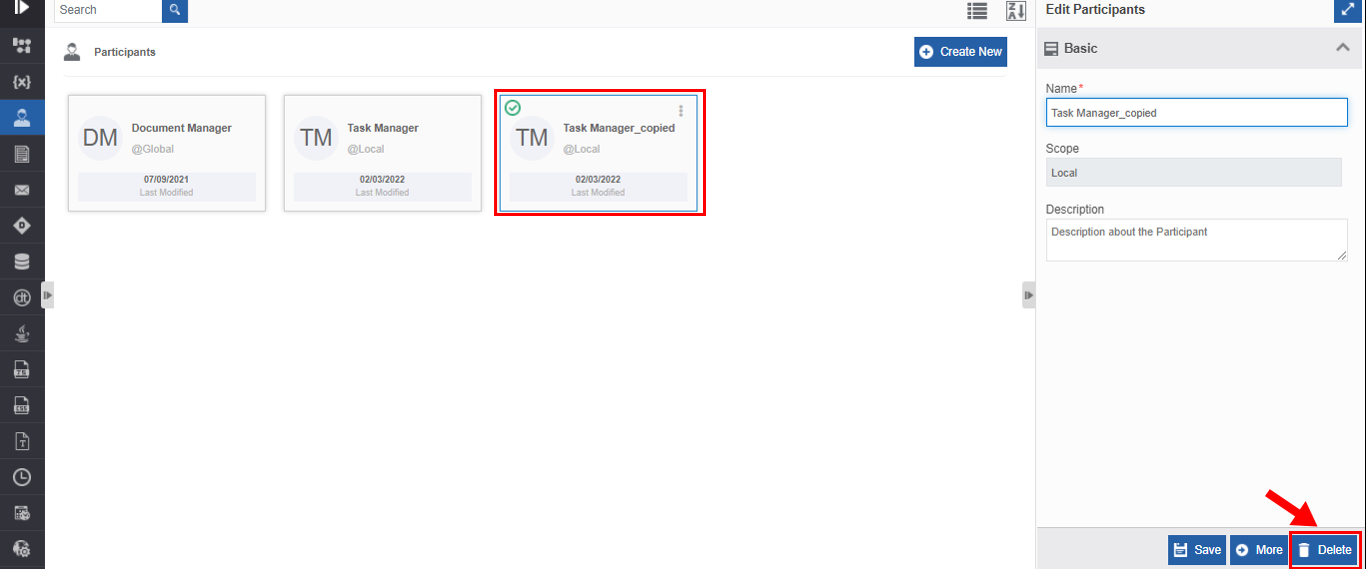Save the participant changes
This screenshot has height=569, width=1366.
(1197, 550)
